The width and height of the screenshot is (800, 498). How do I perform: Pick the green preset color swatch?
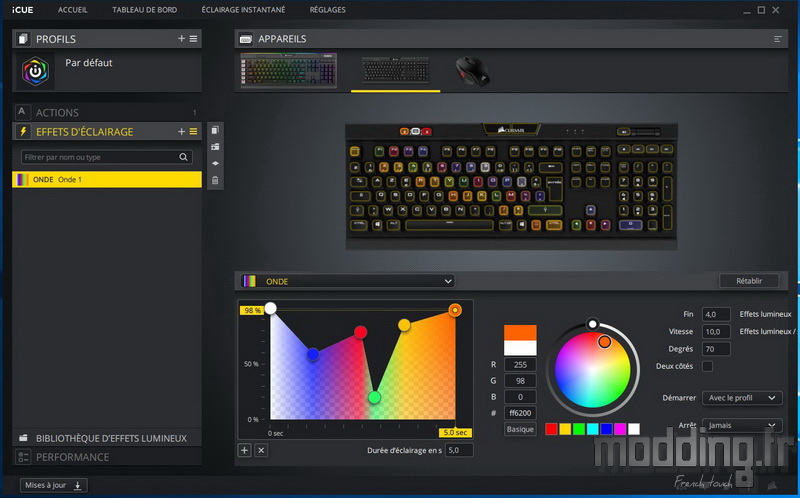pos(579,429)
